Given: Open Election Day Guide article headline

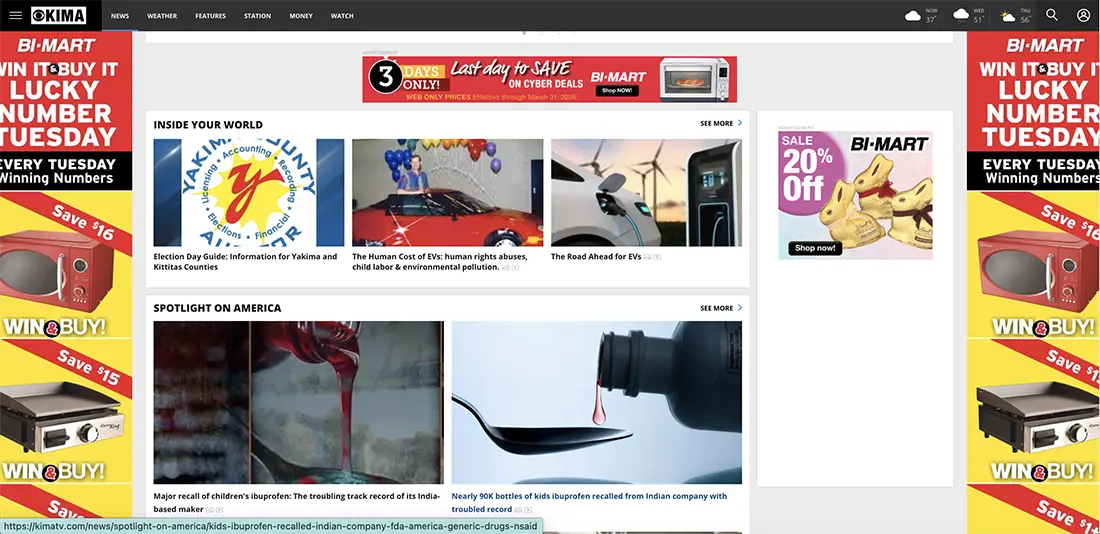Looking at the screenshot, I should [246, 262].
